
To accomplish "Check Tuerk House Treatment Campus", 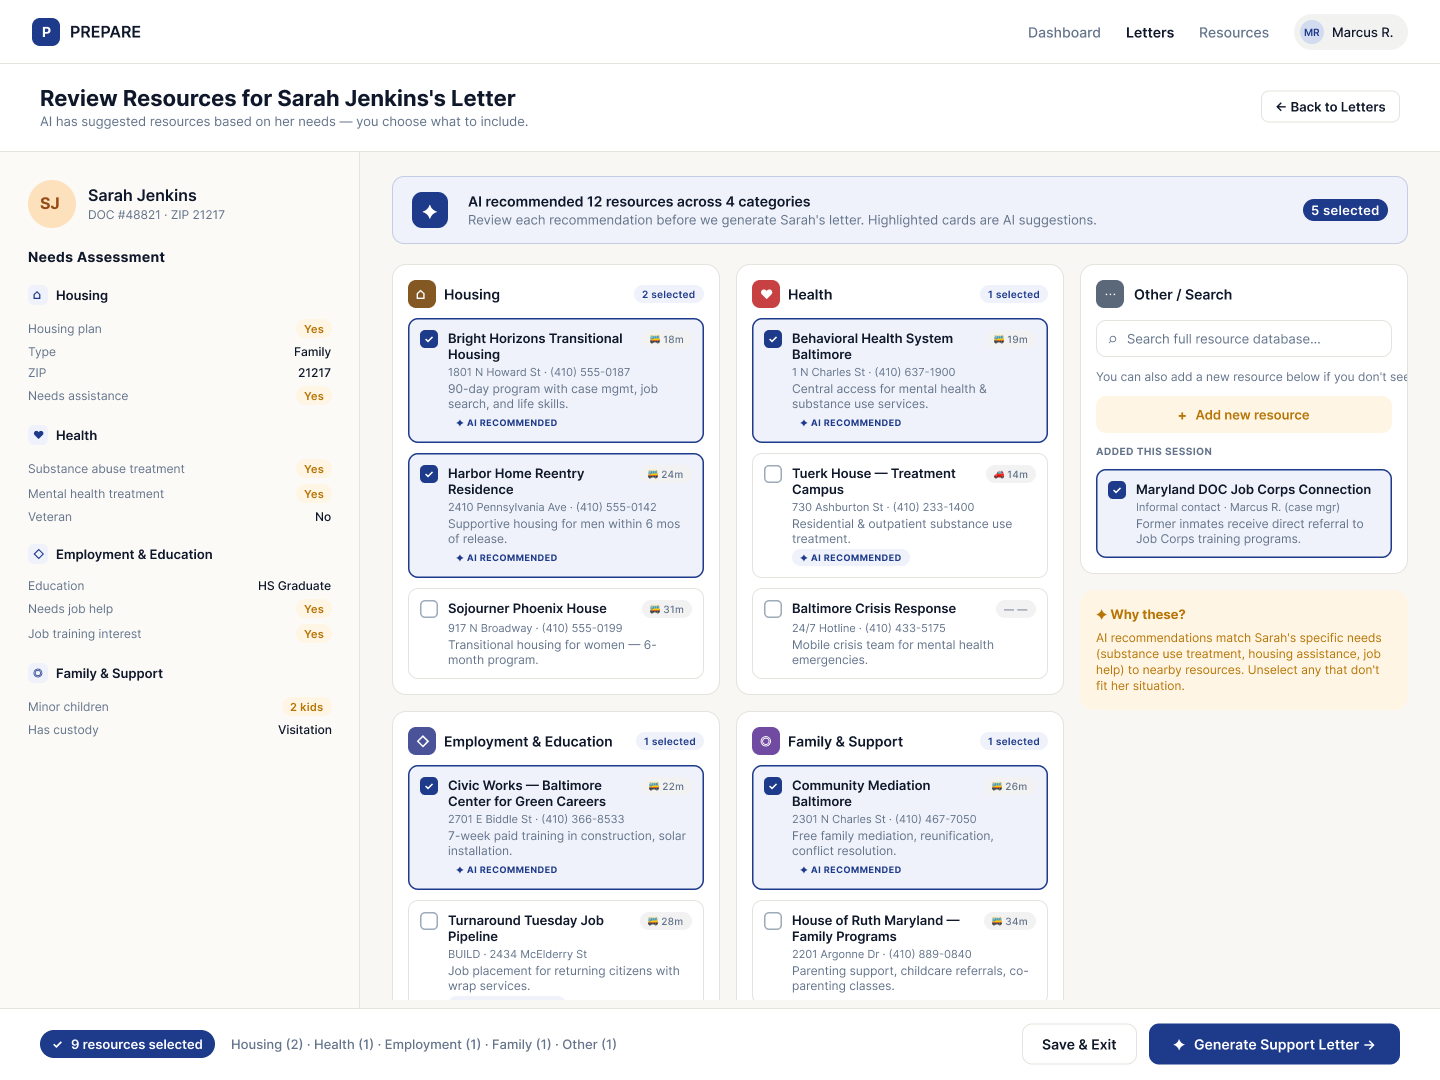I will (773, 474).
